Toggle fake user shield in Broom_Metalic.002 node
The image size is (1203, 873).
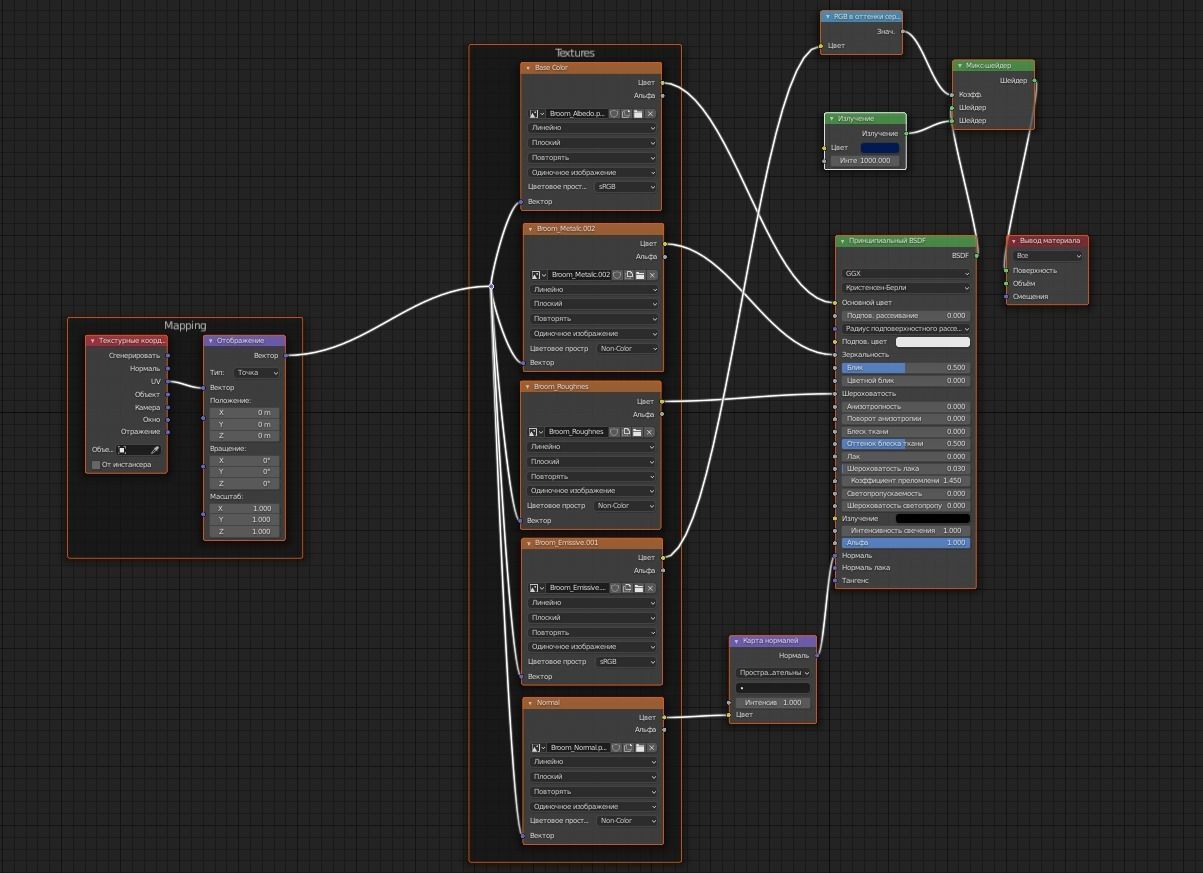pos(618,275)
